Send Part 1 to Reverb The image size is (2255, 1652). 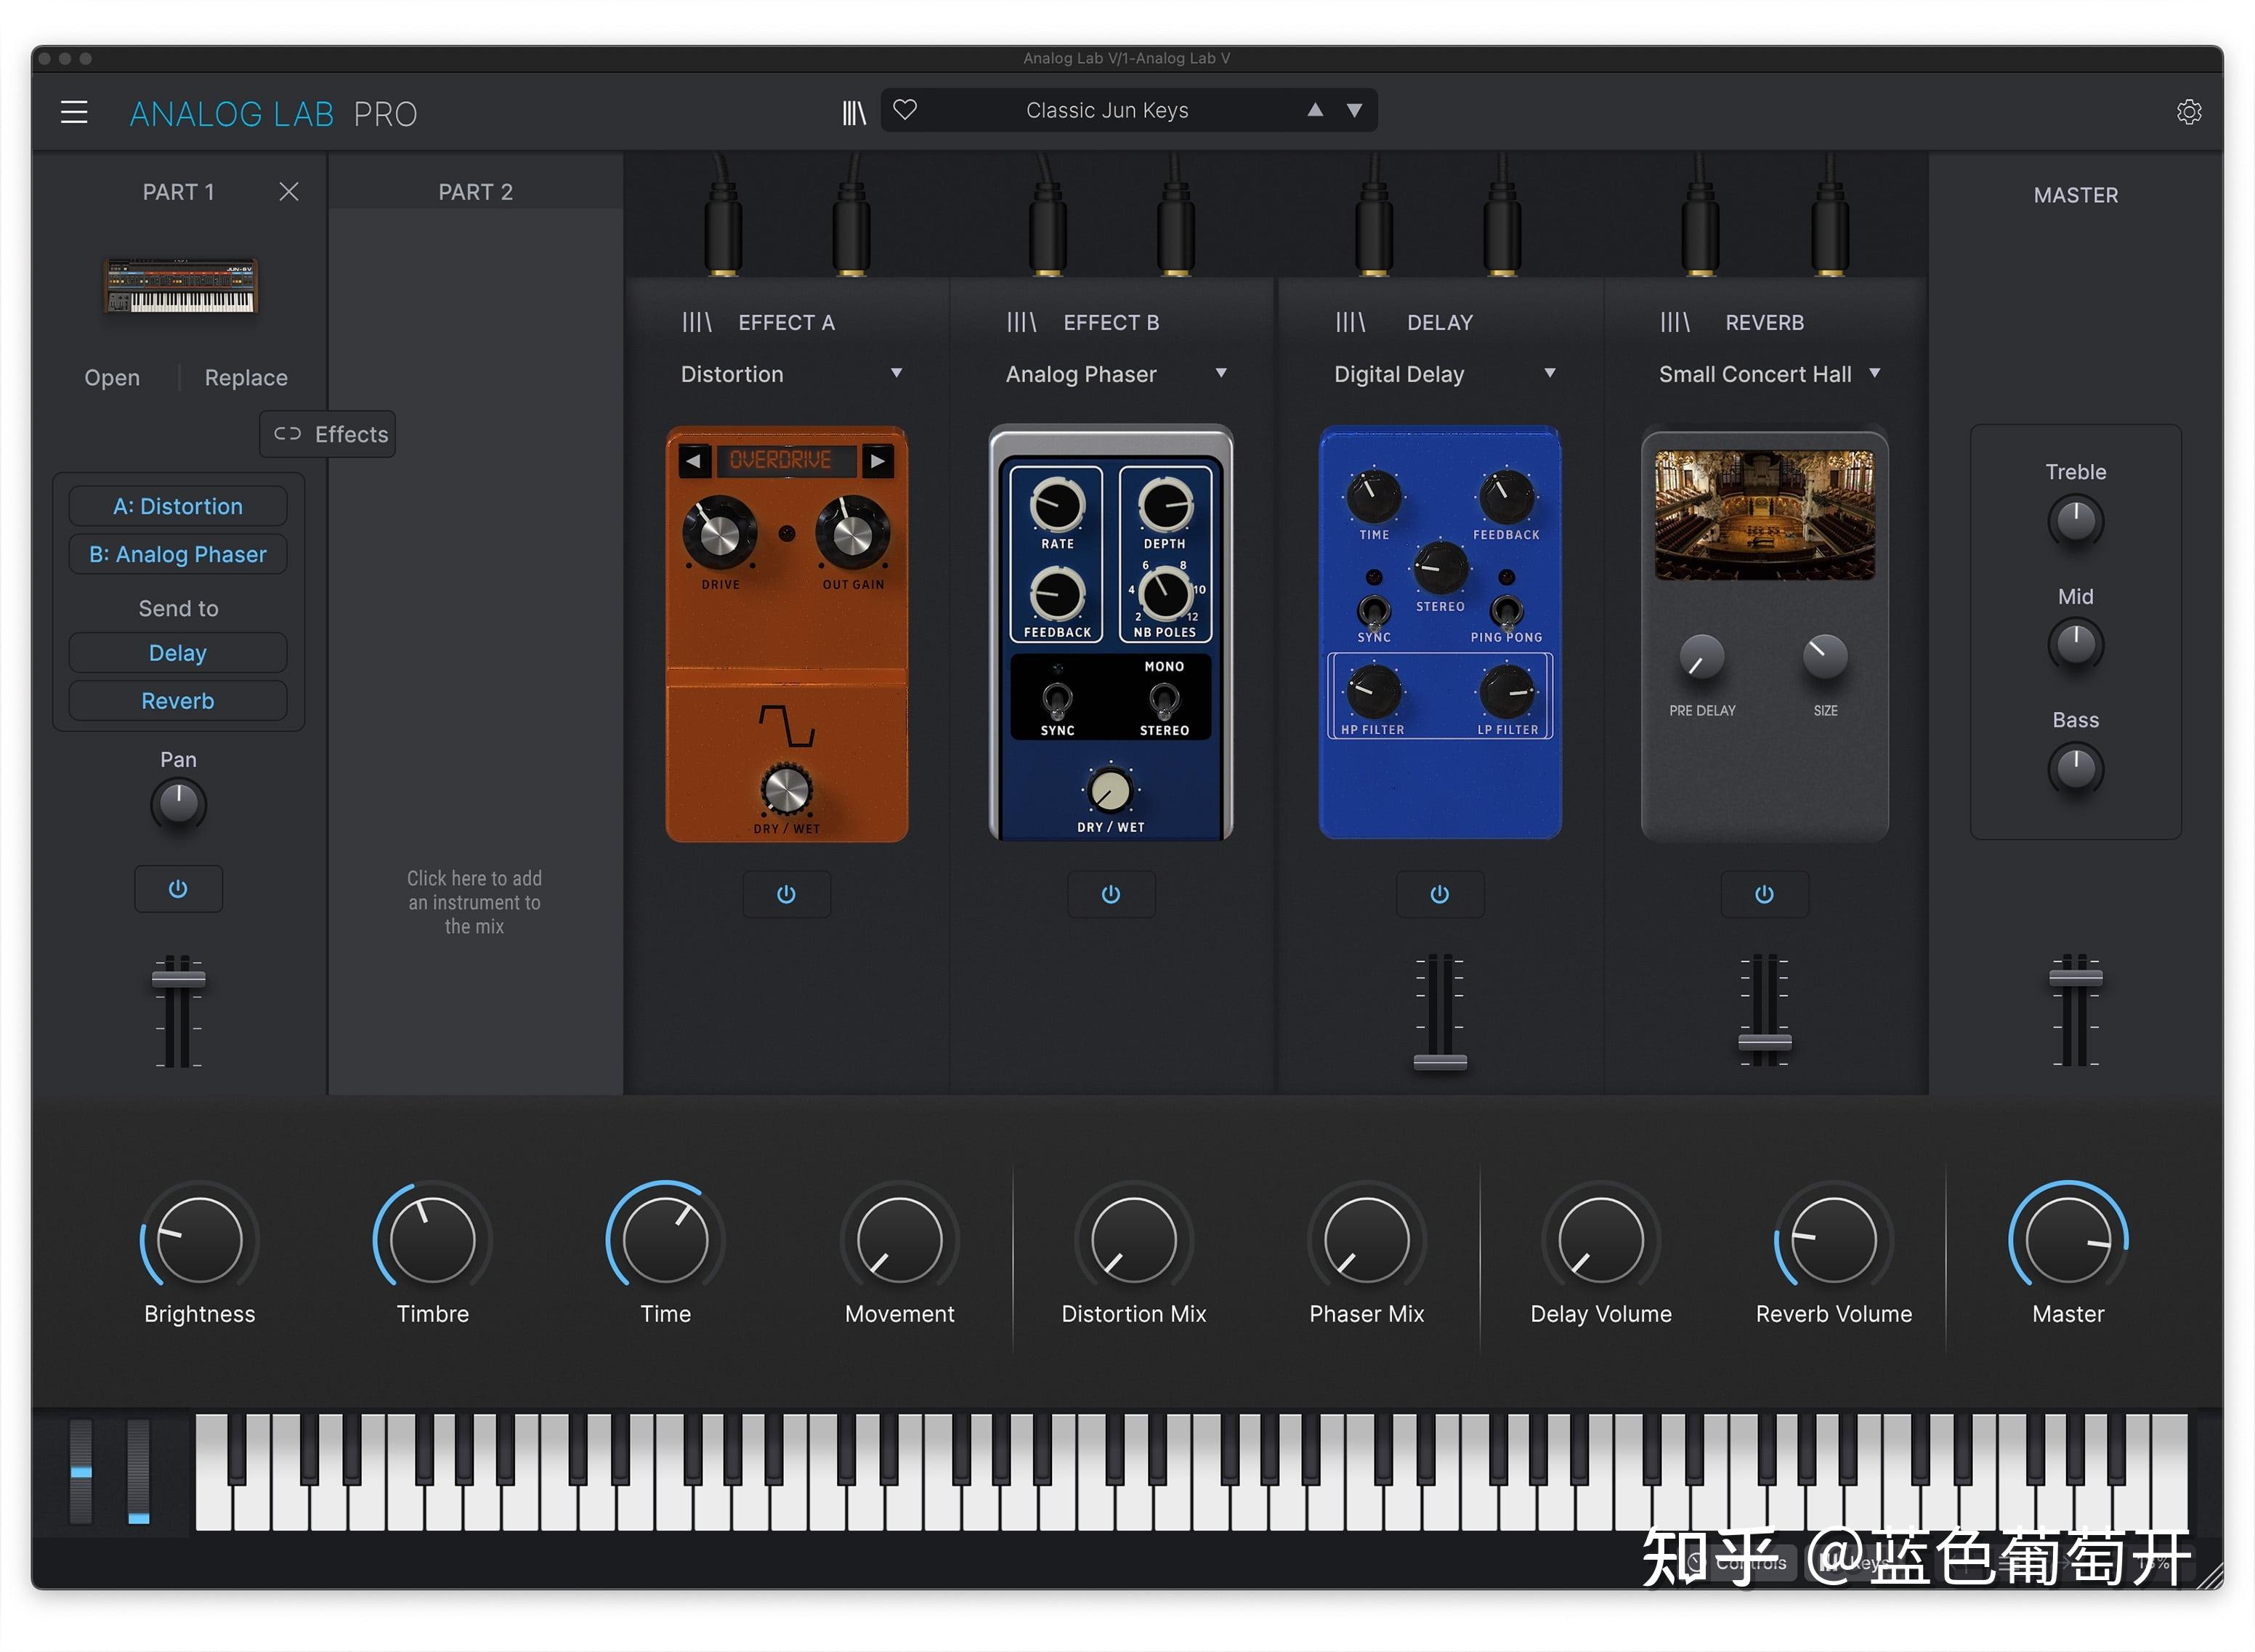coord(177,700)
